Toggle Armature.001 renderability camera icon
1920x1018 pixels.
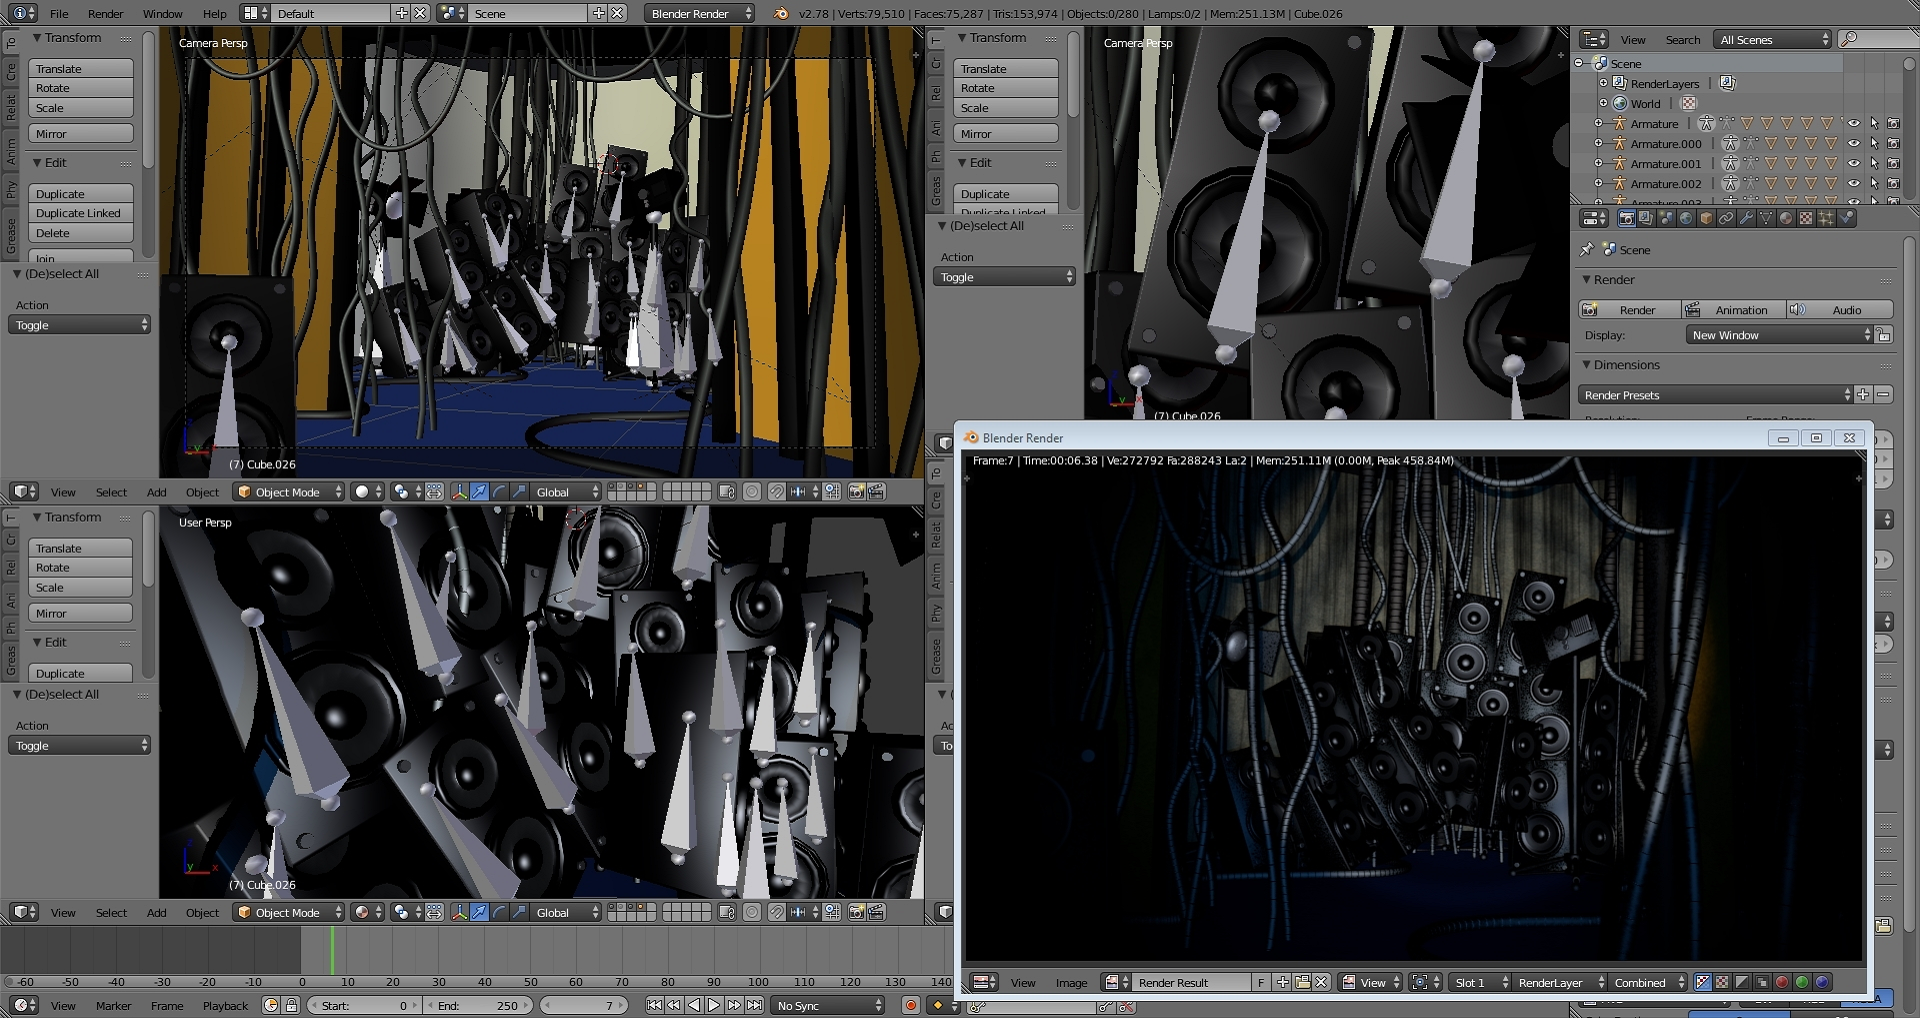[x=1893, y=164]
